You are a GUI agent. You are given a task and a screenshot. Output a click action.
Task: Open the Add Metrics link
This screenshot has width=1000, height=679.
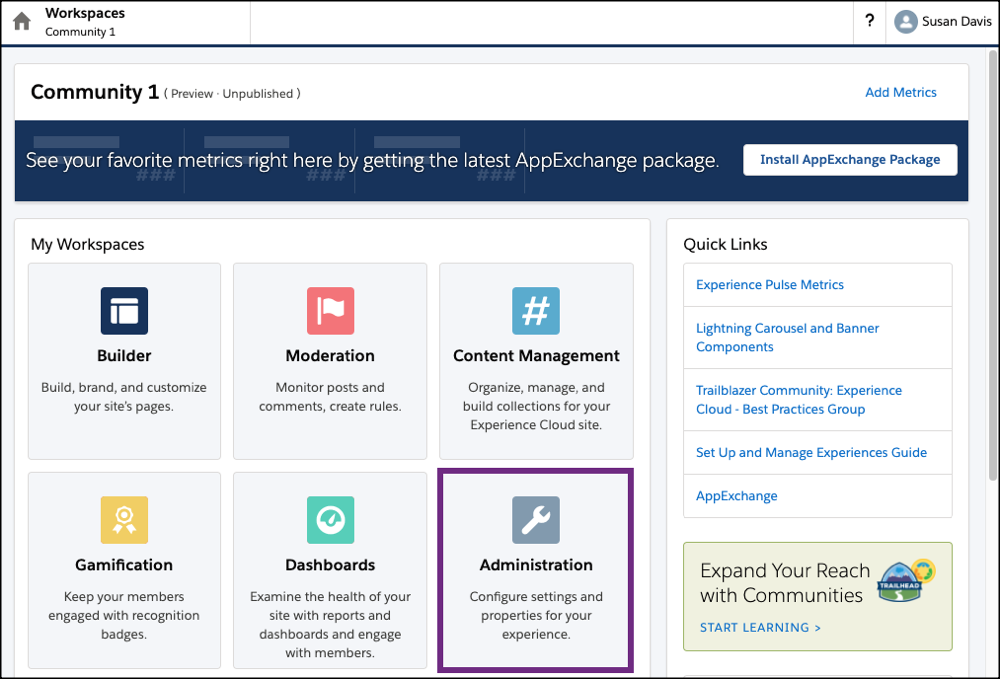pyautogui.click(x=900, y=92)
